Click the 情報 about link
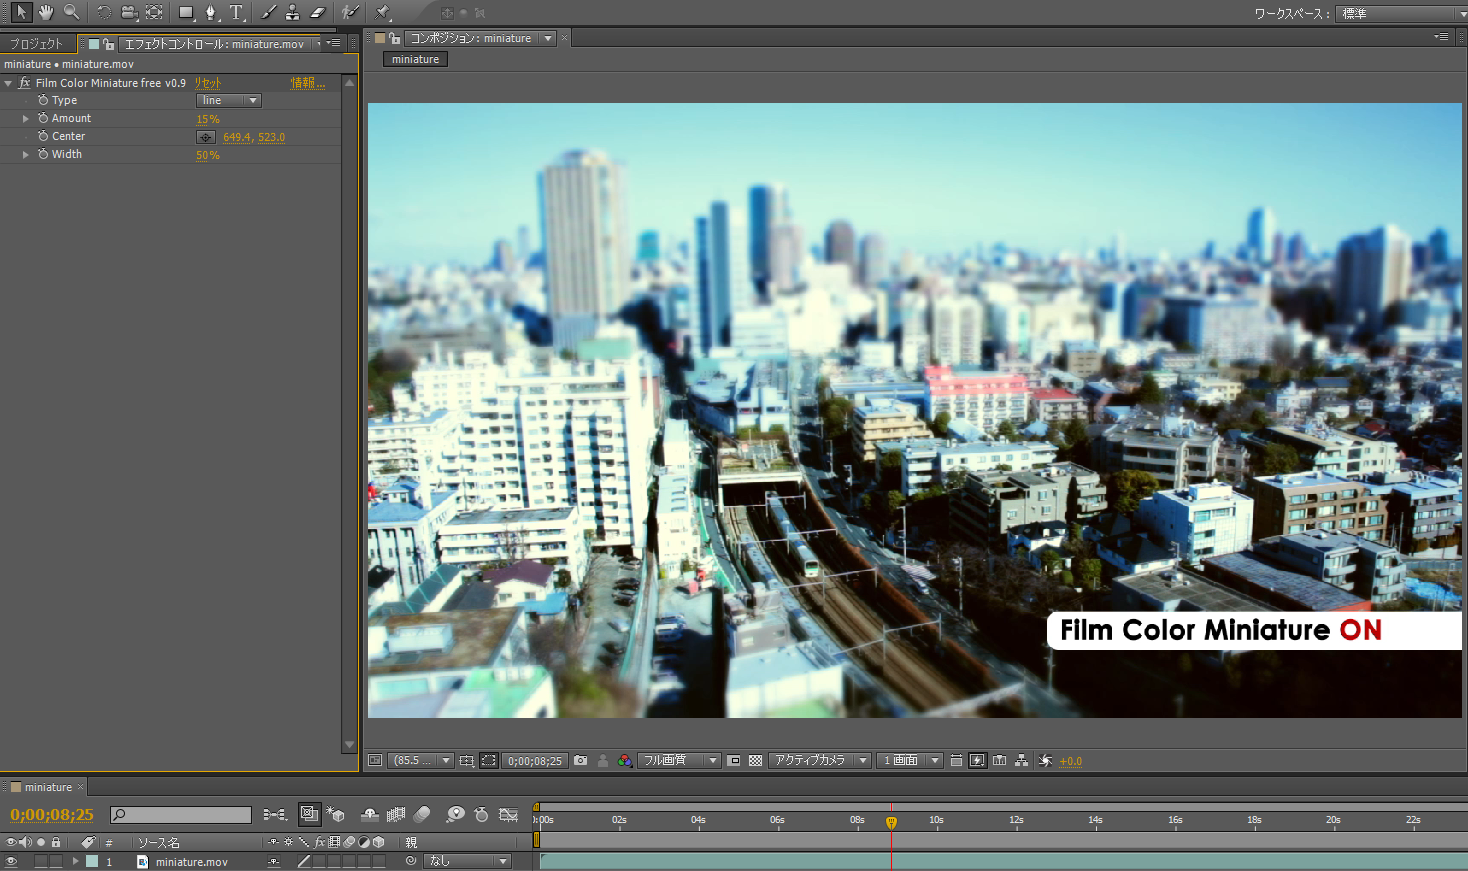 click(307, 83)
